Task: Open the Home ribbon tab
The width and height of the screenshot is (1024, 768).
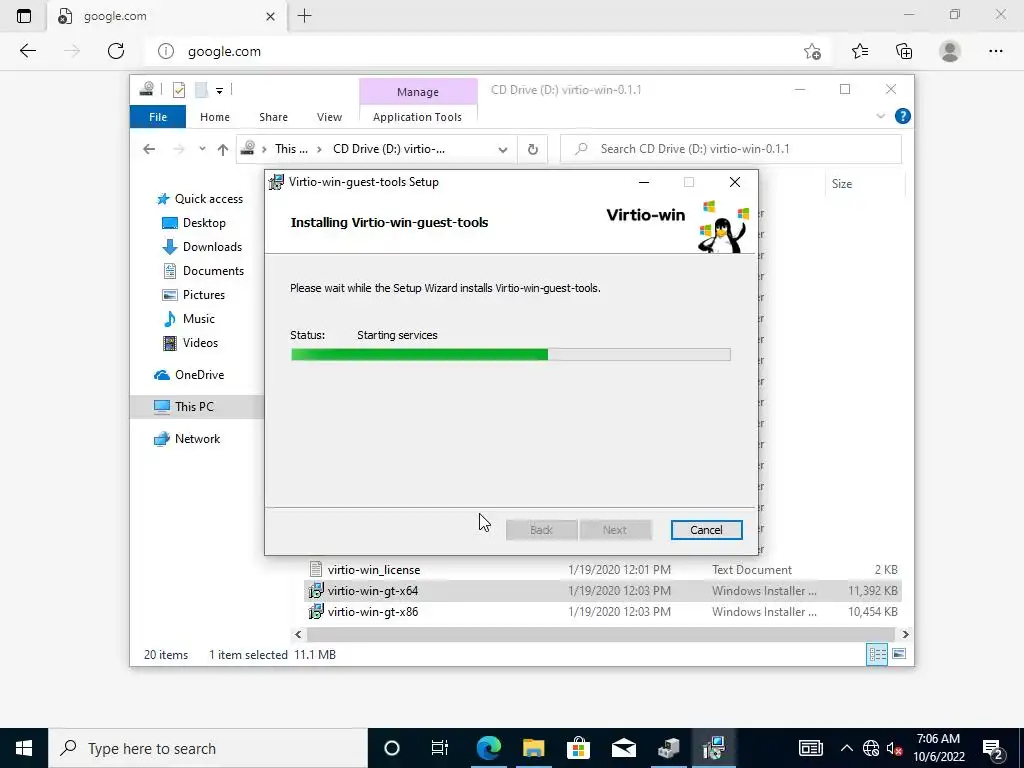Action: click(215, 117)
